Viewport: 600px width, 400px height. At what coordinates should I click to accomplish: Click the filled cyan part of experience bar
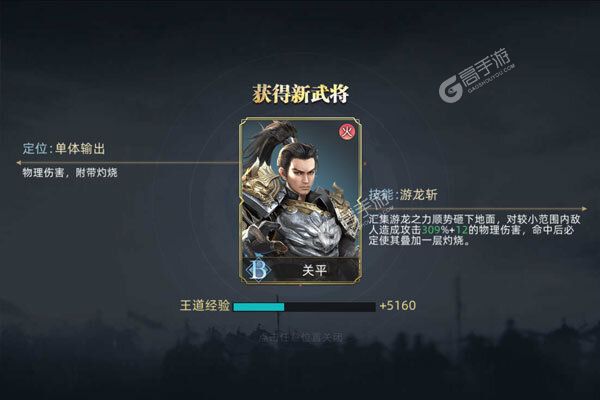tap(259, 307)
